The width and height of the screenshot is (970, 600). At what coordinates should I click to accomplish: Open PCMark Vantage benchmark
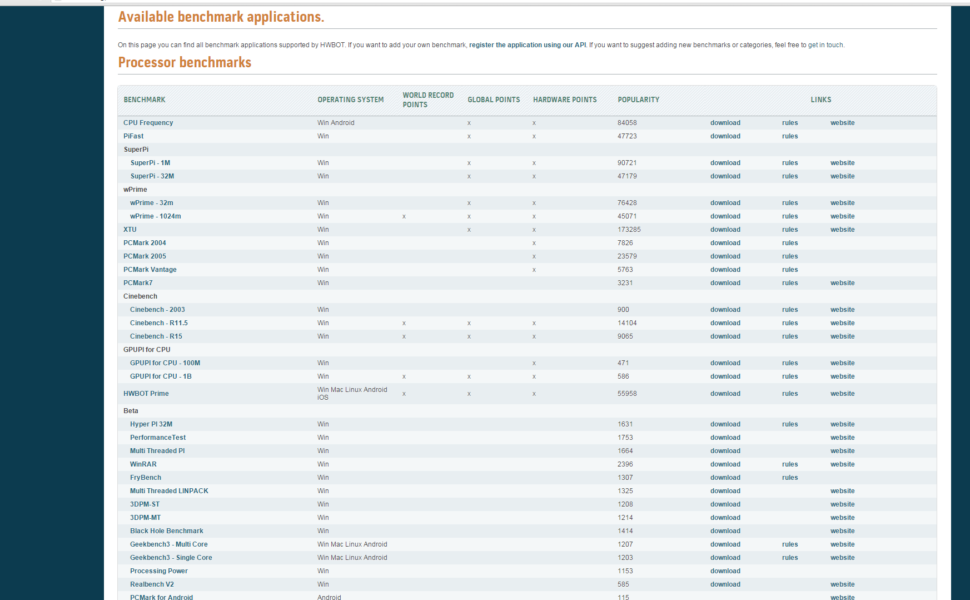150,270
